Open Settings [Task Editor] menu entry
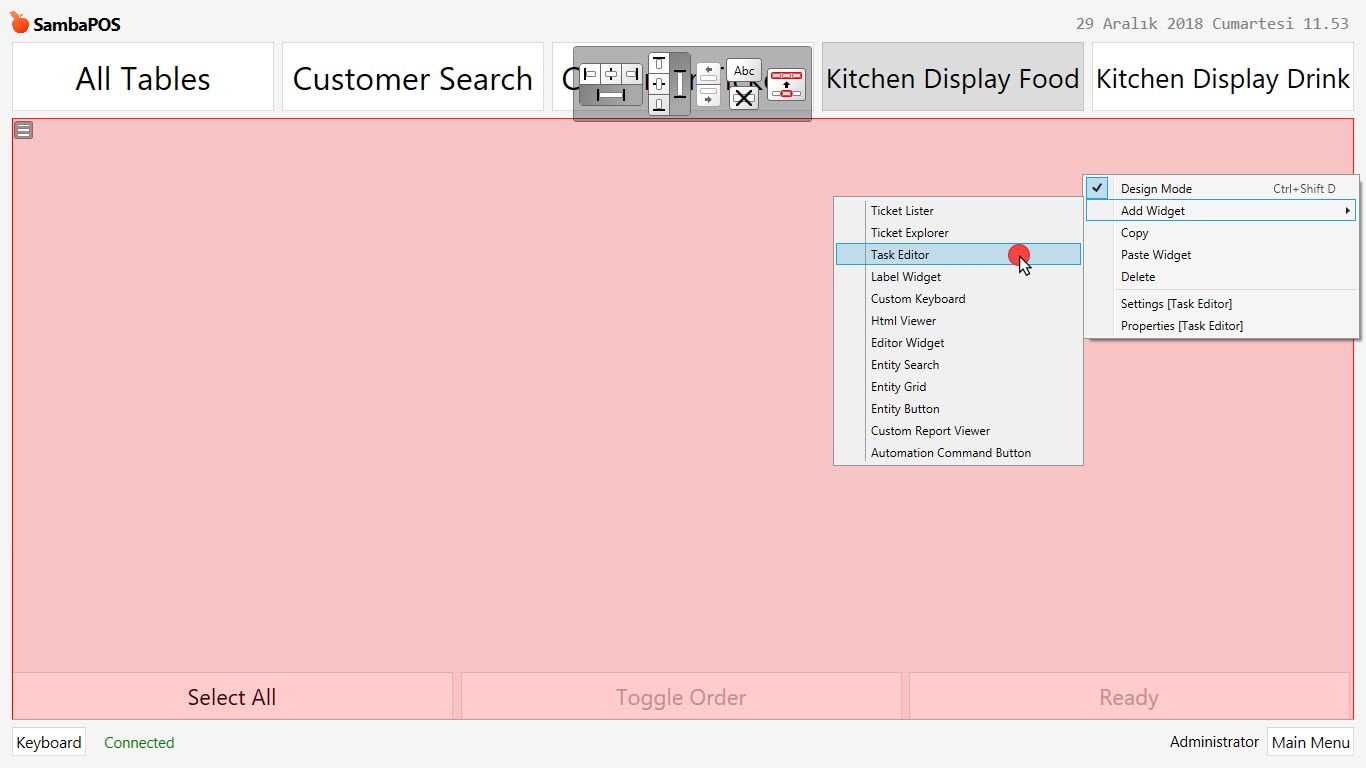The image size is (1366, 768). 1175,303
